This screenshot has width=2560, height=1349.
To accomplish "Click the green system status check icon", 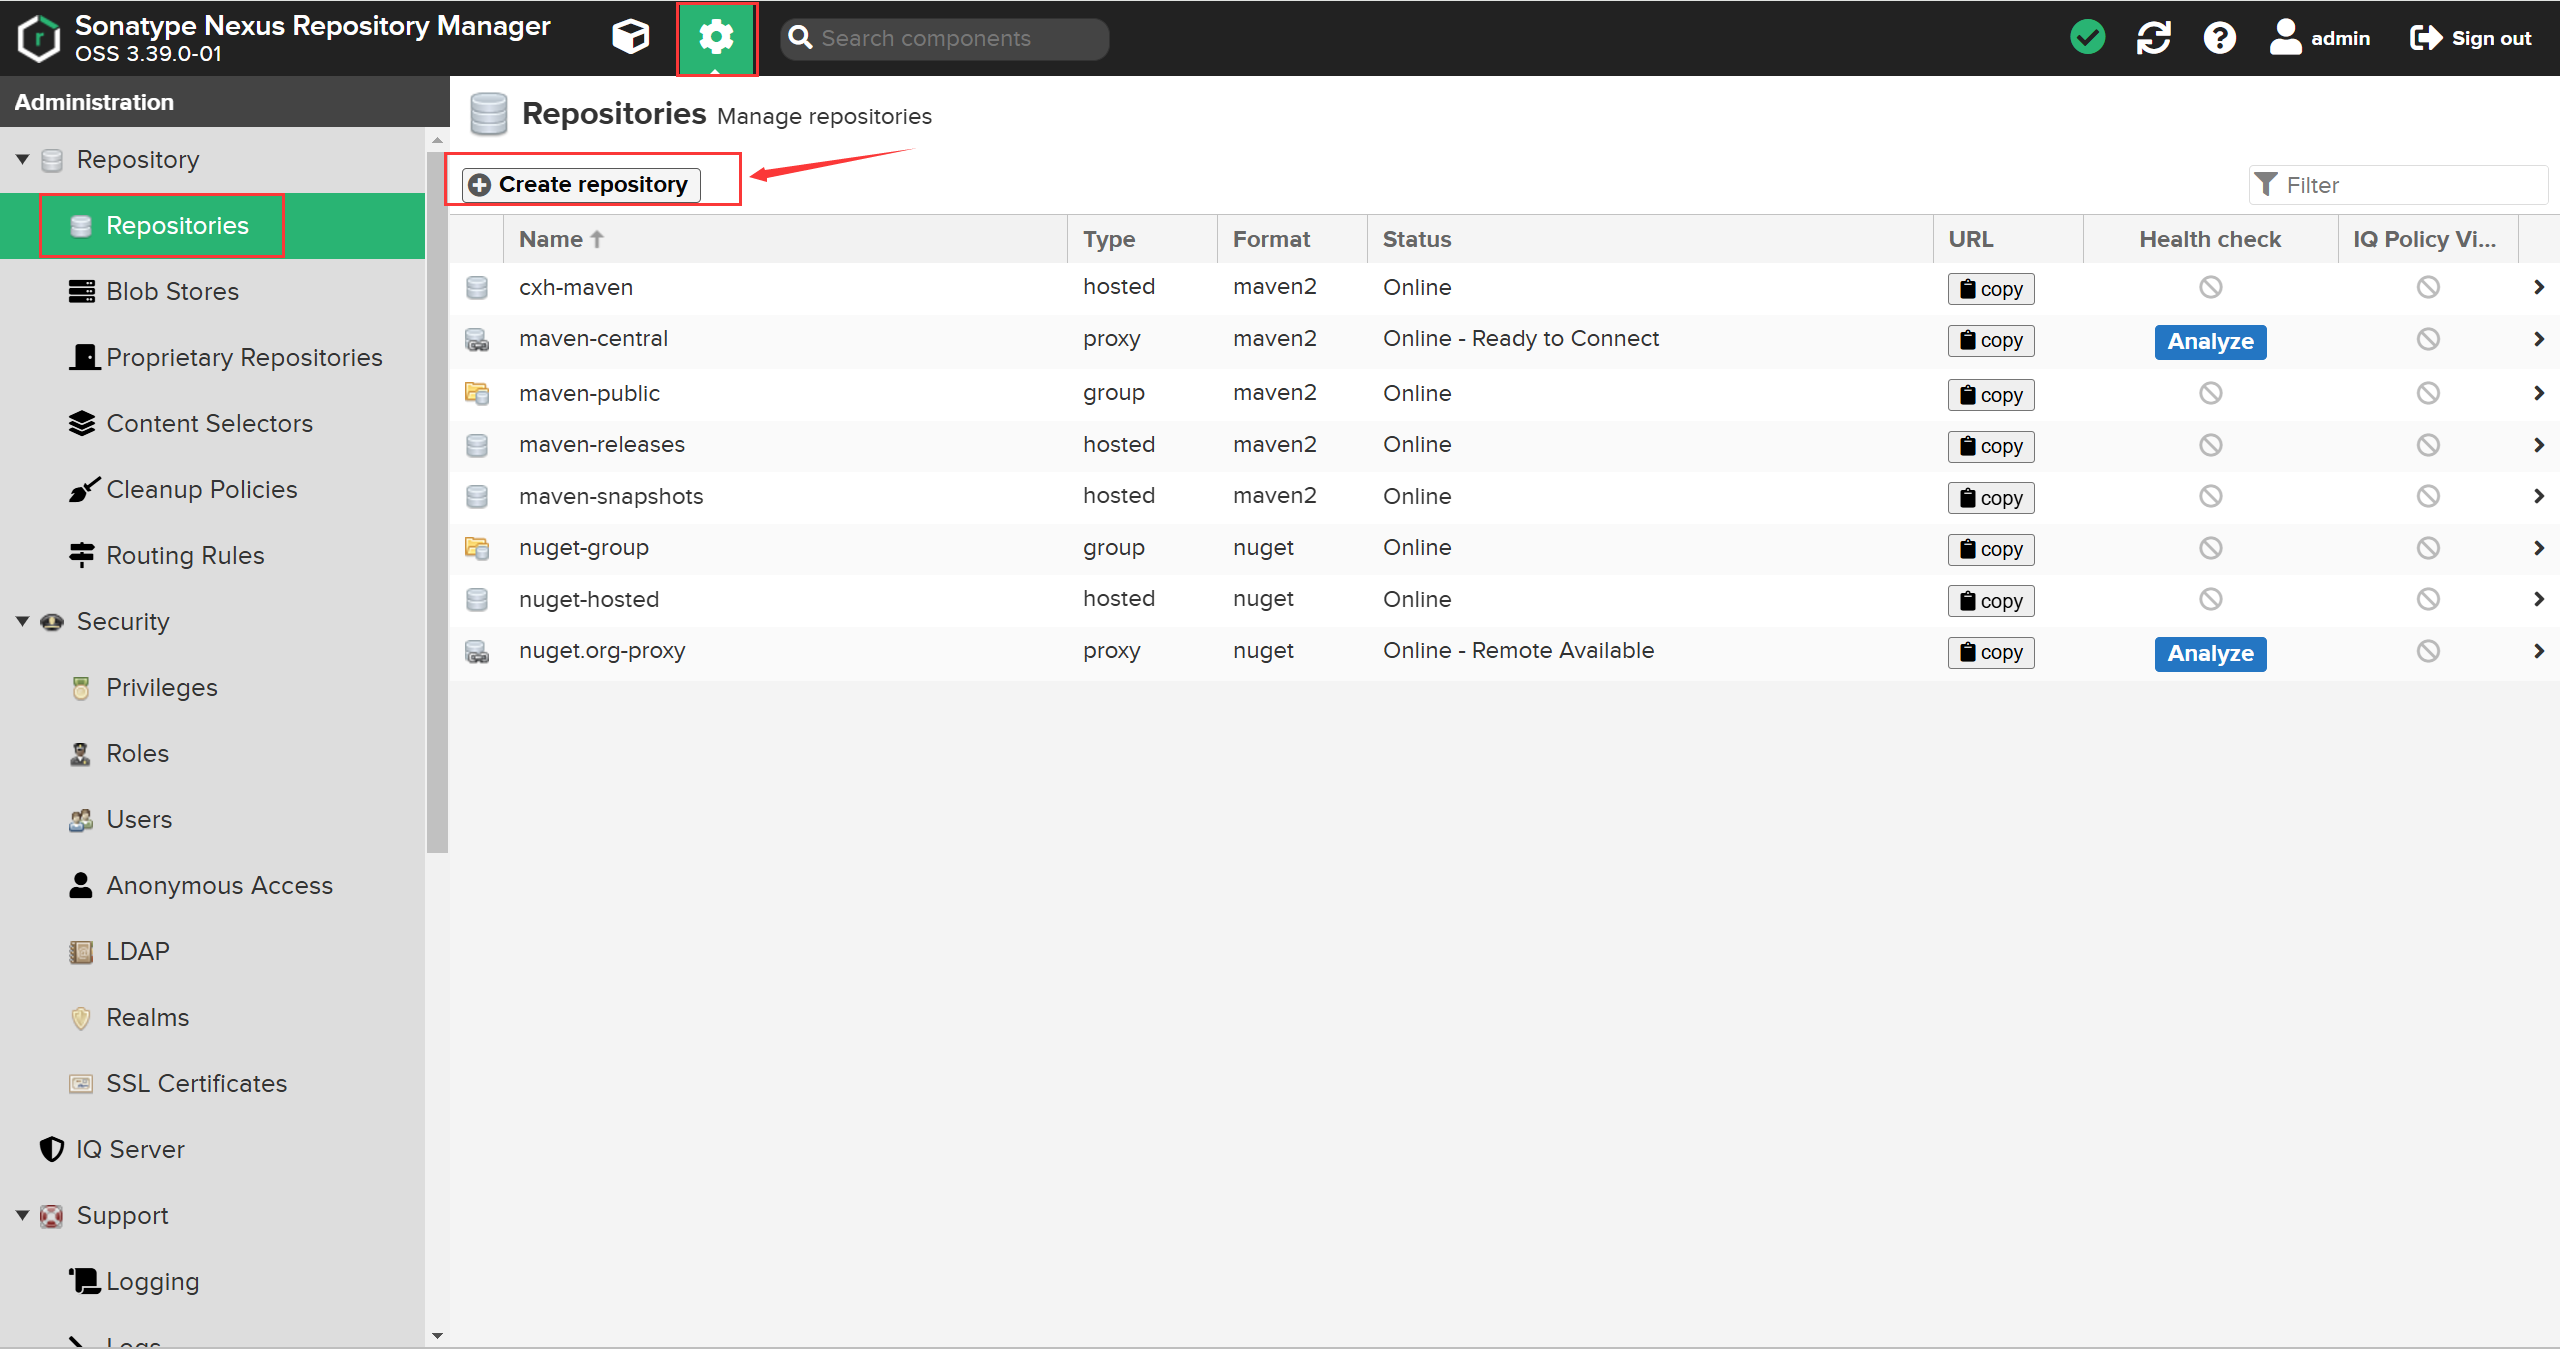I will click(2087, 38).
